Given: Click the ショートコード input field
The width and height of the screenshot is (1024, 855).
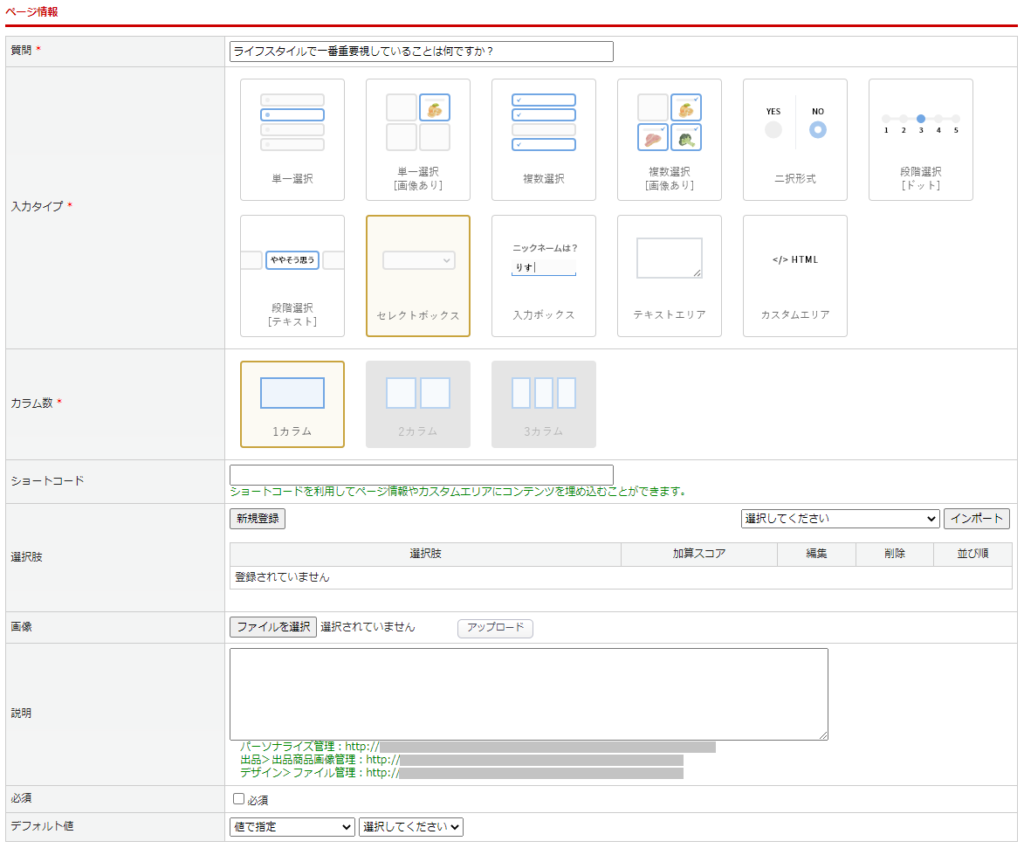Looking at the screenshot, I should (421, 475).
